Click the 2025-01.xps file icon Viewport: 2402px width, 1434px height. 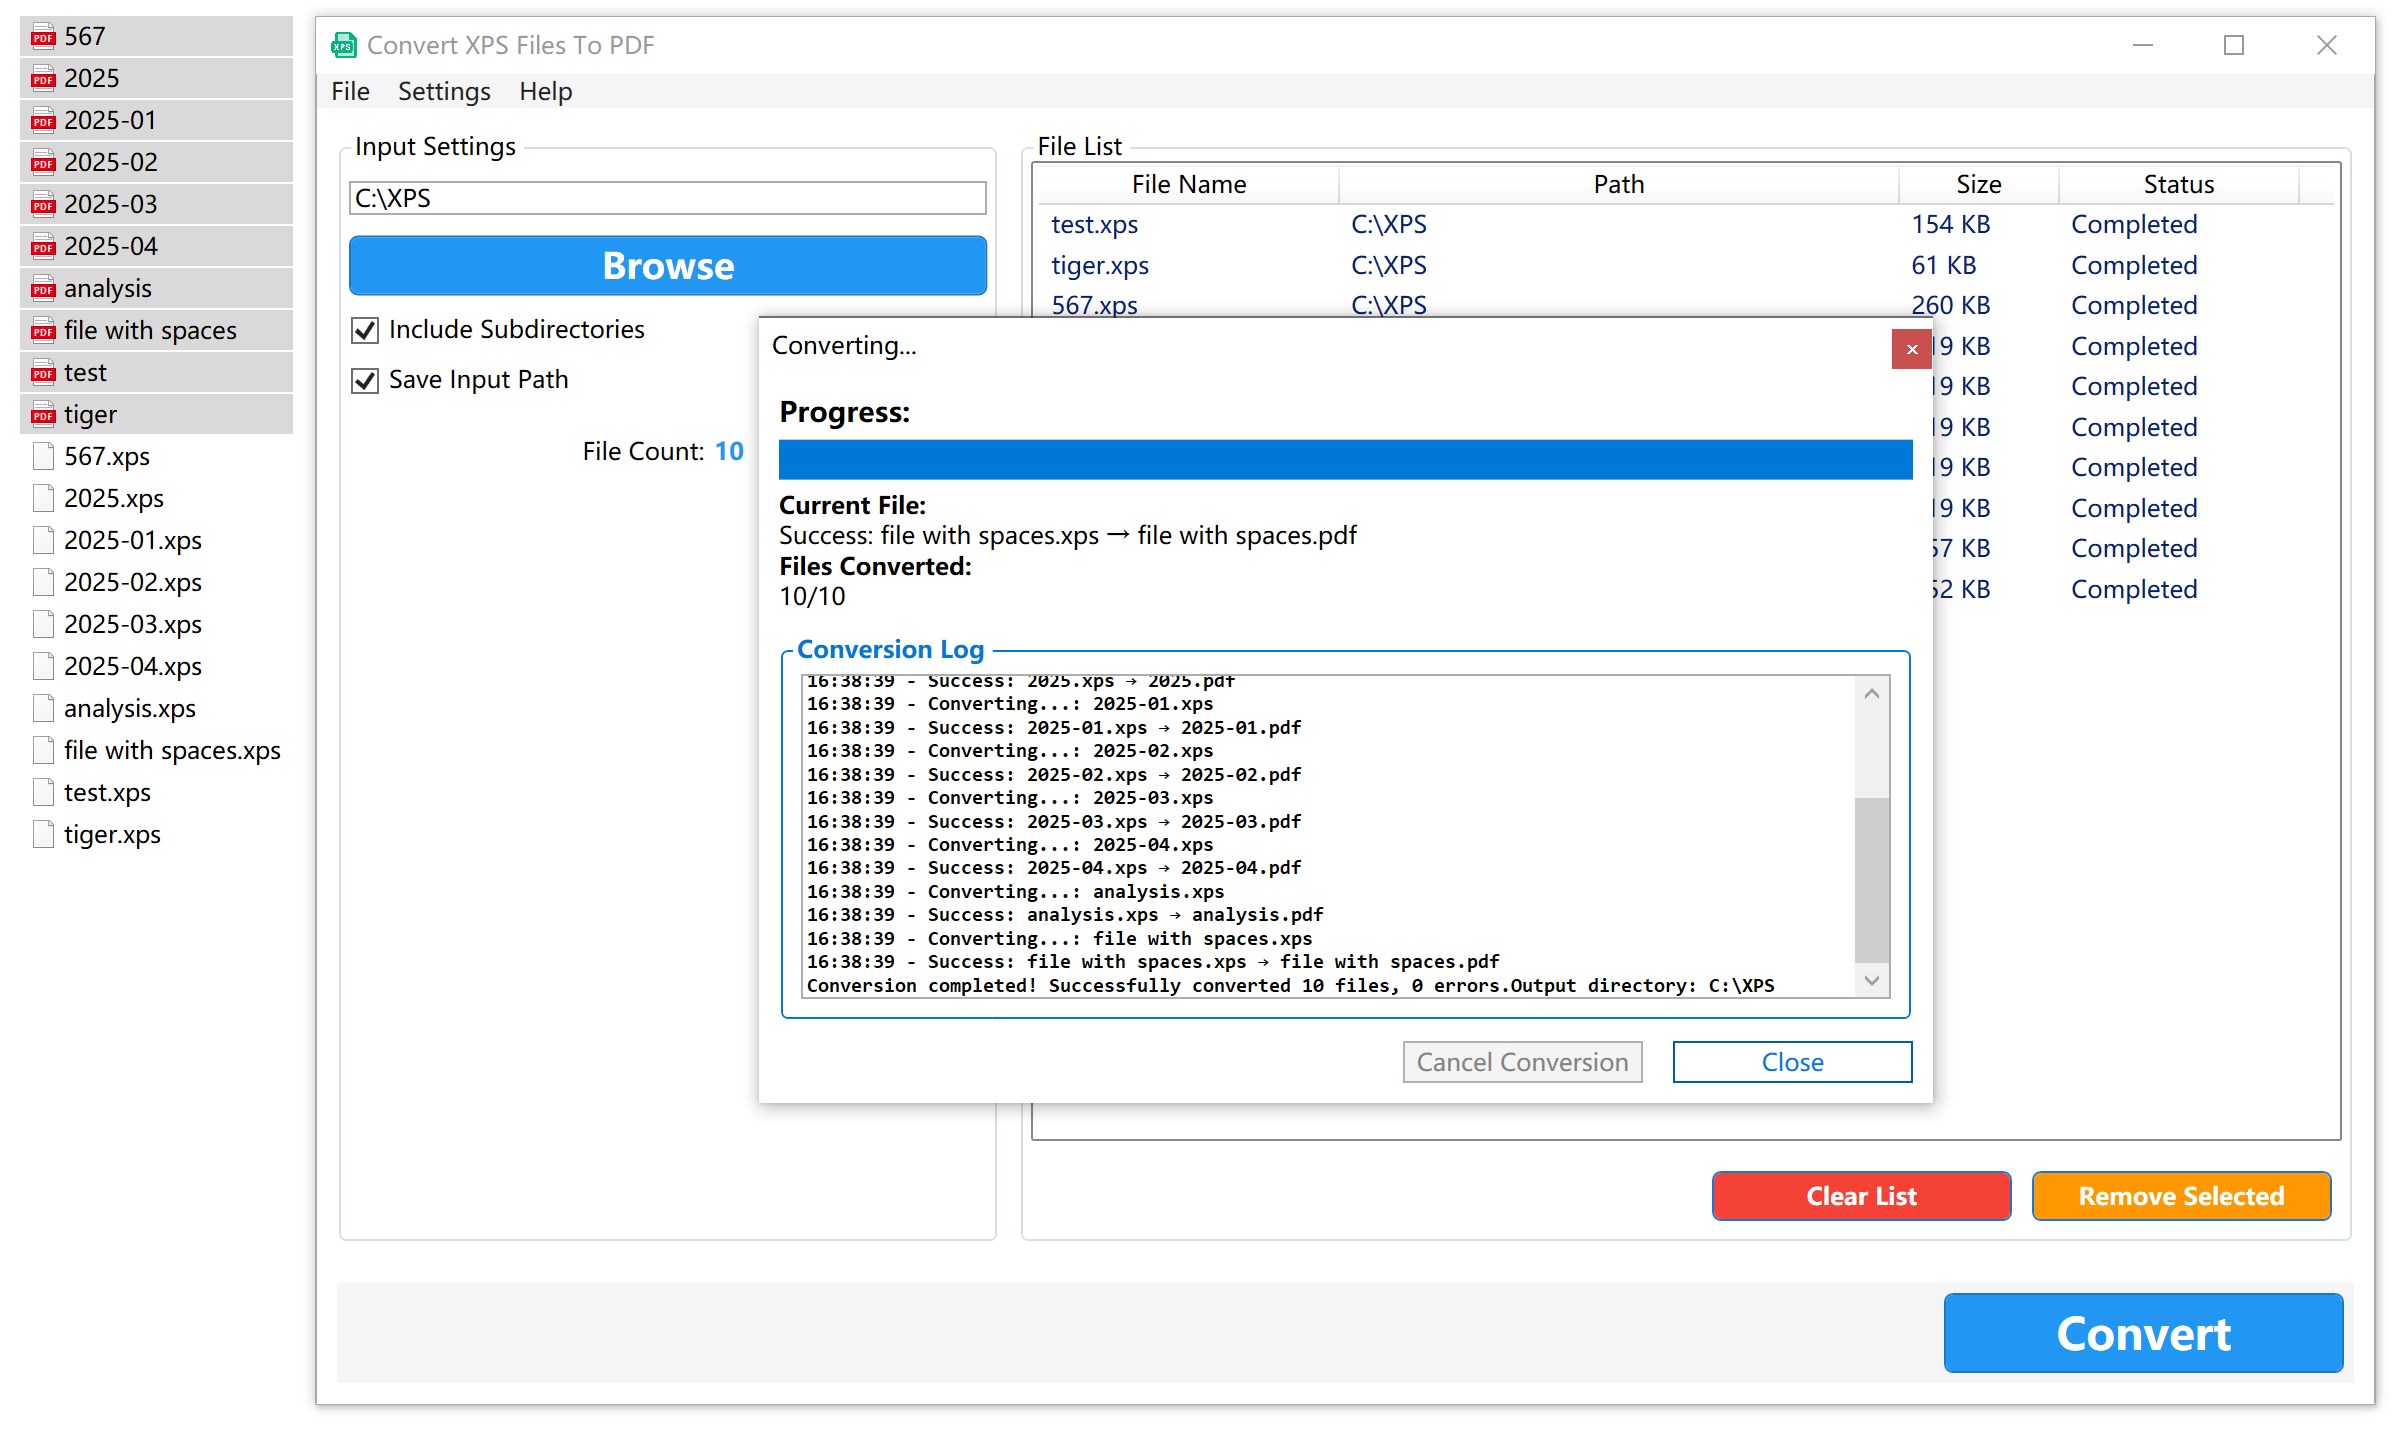pos(43,540)
